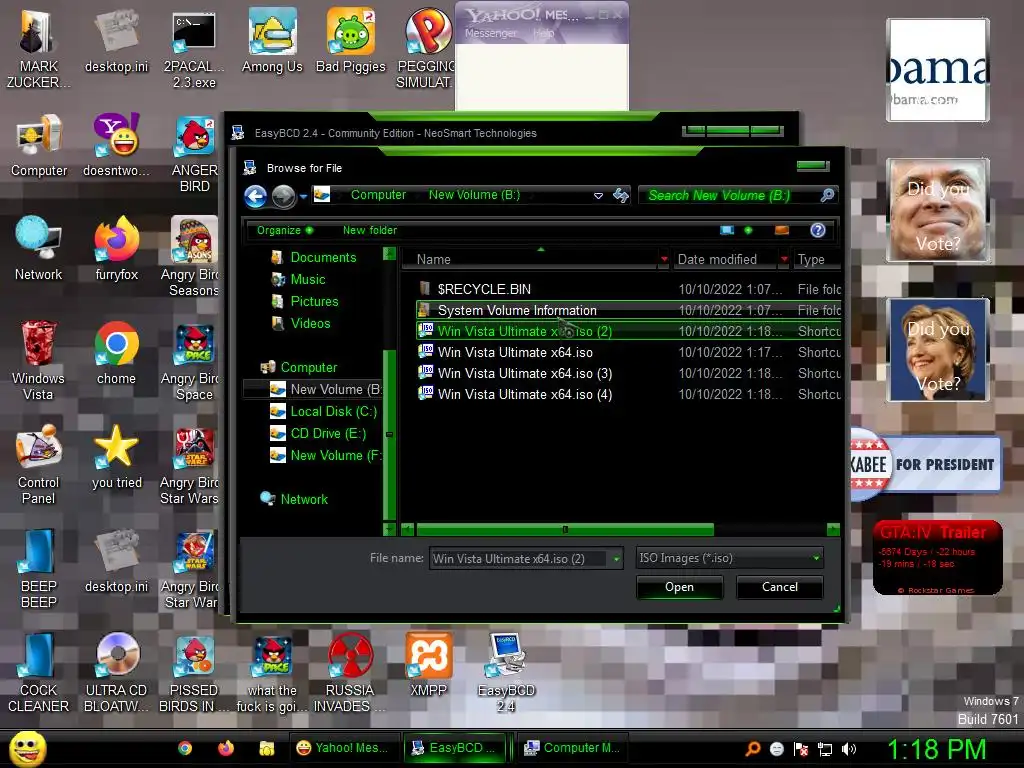The width and height of the screenshot is (1024, 768).
Task: Open the furryfox desktop icon
Action: (117, 248)
